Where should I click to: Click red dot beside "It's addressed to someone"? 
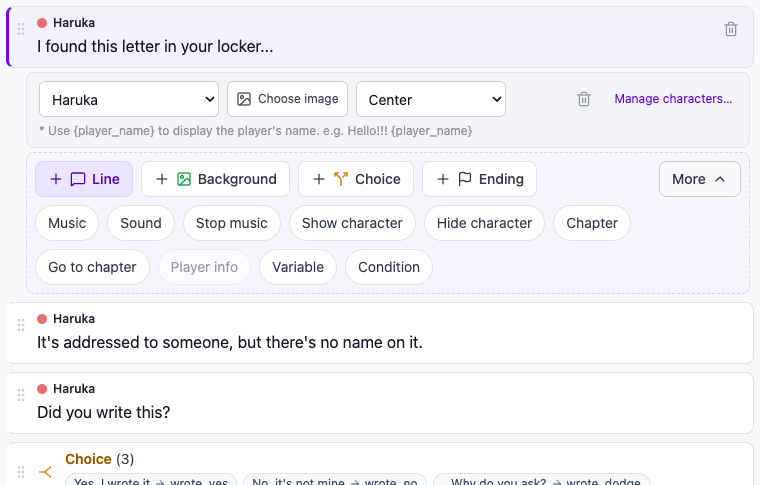tap(42, 319)
